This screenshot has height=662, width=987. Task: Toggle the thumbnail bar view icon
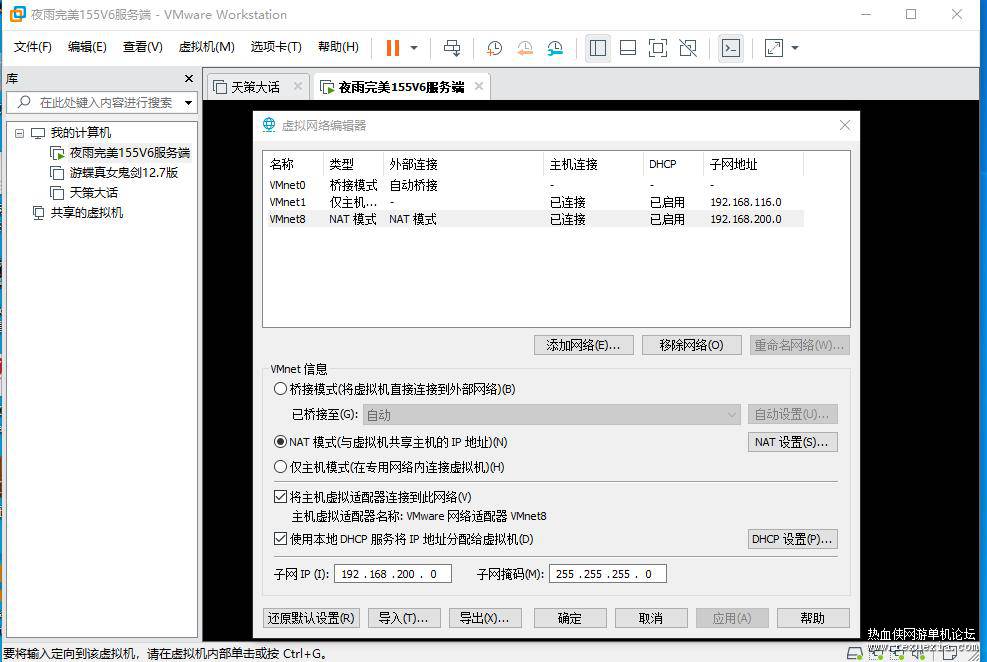click(628, 48)
